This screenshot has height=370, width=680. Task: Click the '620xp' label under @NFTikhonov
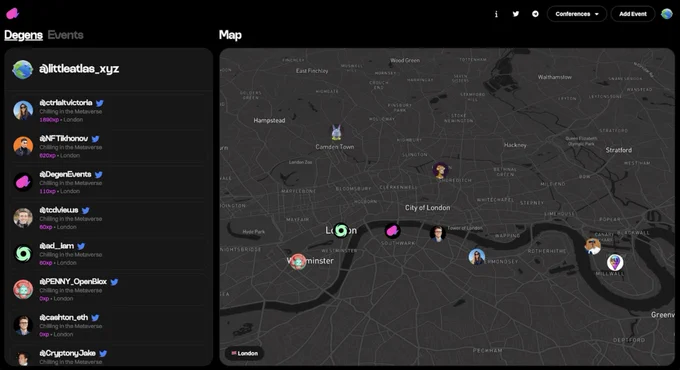[47, 155]
